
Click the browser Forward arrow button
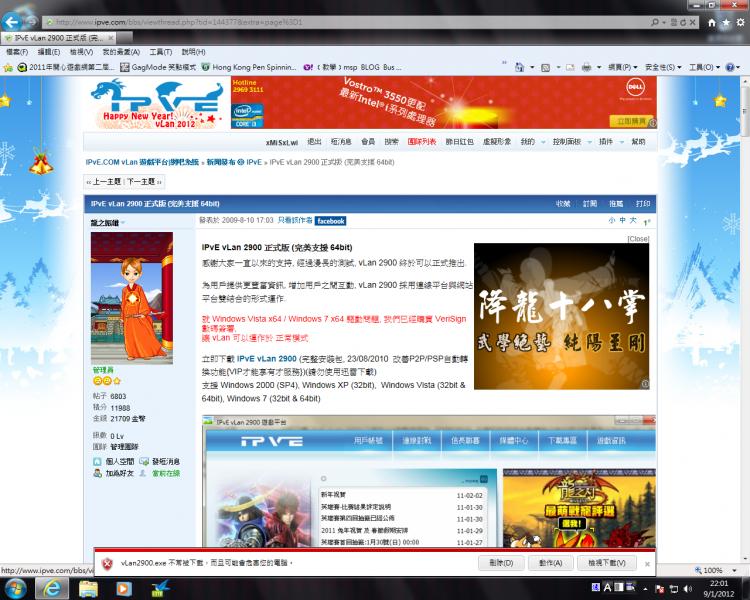point(32,22)
